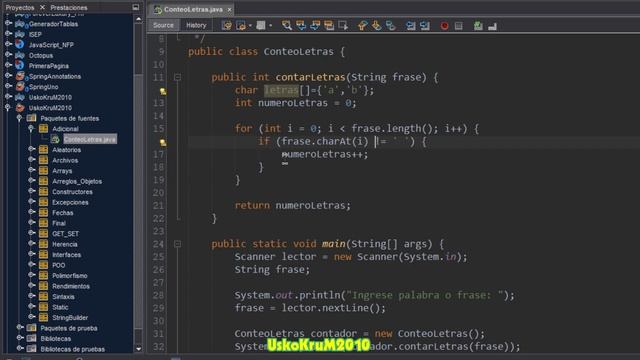Viewport: 640px width, 360px height.
Task: Select the GET_SET package
Action: coord(65,233)
